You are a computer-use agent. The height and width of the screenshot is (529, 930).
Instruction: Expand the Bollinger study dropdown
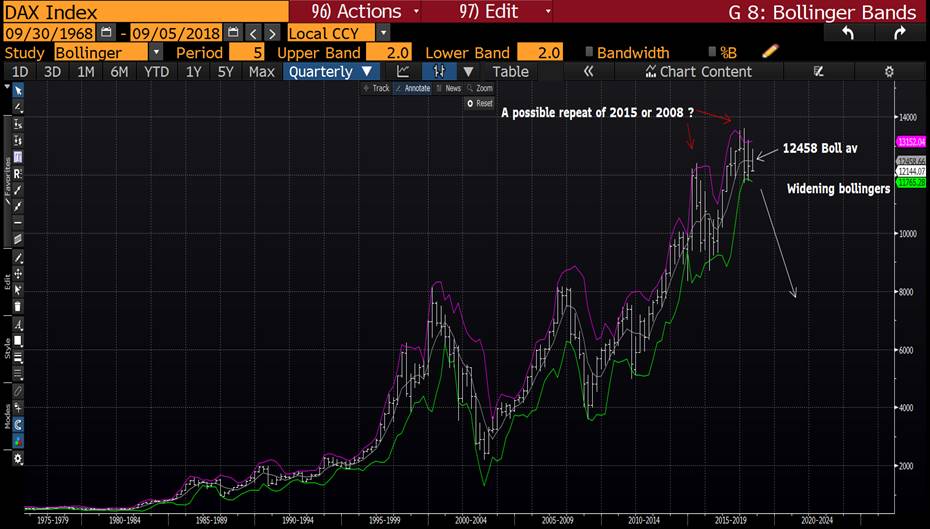(x=155, y=52)
